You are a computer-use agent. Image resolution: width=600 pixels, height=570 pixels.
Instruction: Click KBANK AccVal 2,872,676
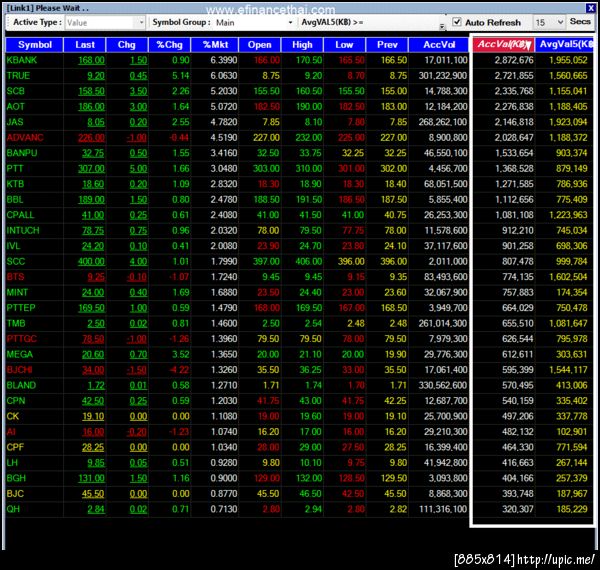[514, 60]
